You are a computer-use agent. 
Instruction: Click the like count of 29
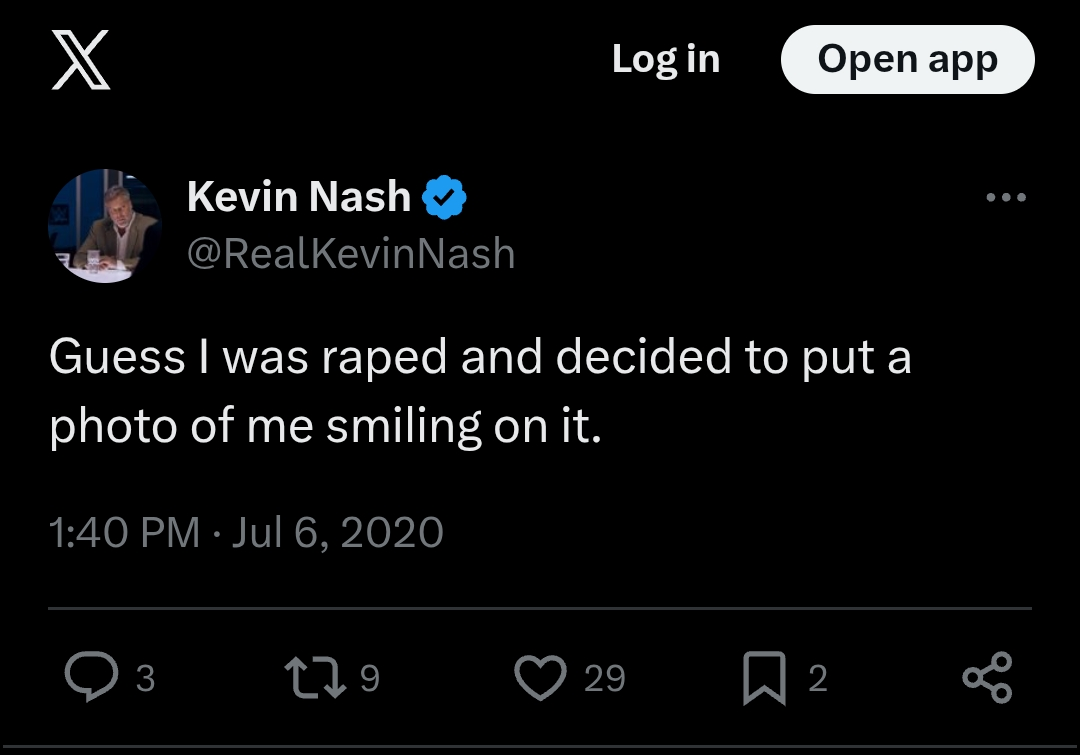tap(604, 679)
